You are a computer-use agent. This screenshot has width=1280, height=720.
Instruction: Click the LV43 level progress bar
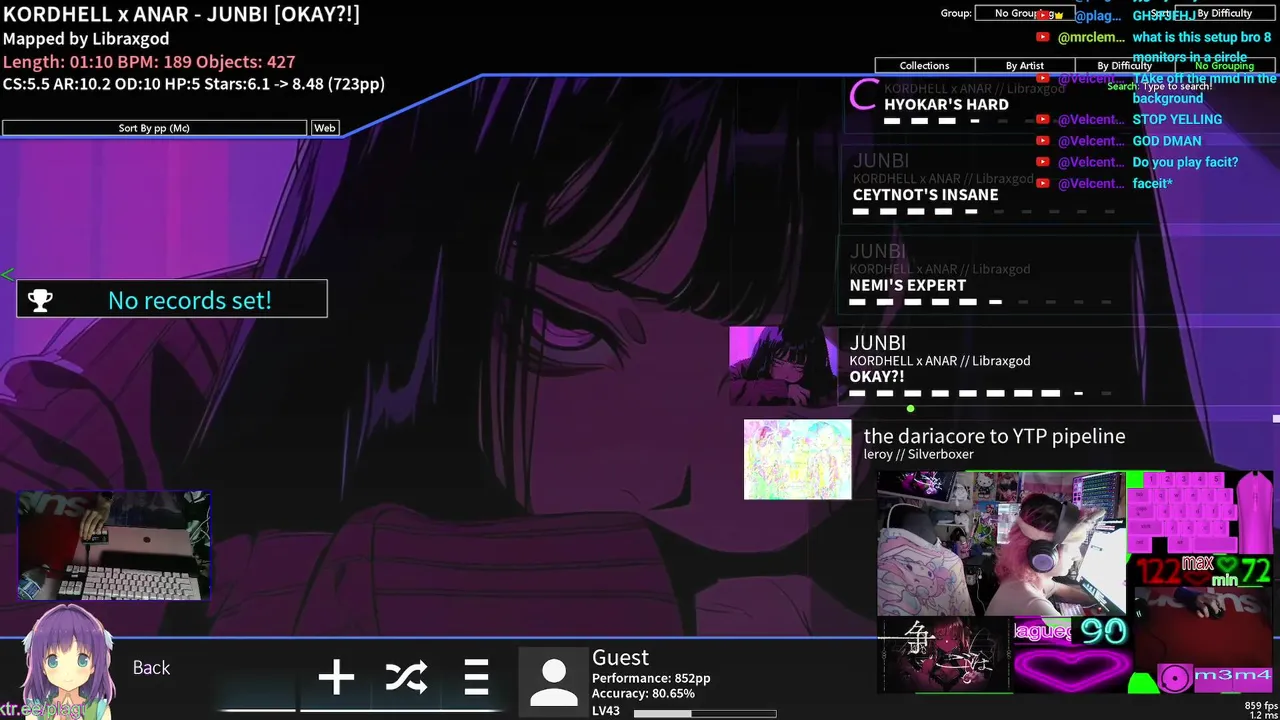coord(705,713)
